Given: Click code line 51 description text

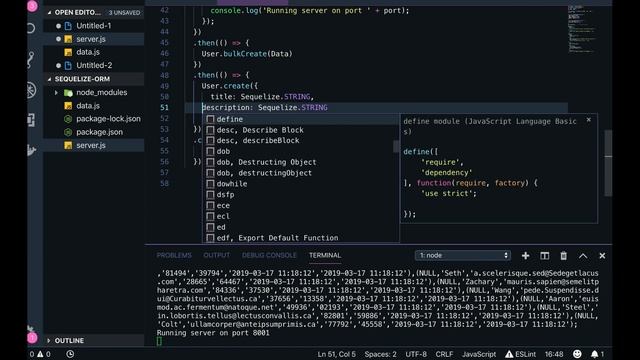Looking at the screenshot, I should 264,108.
